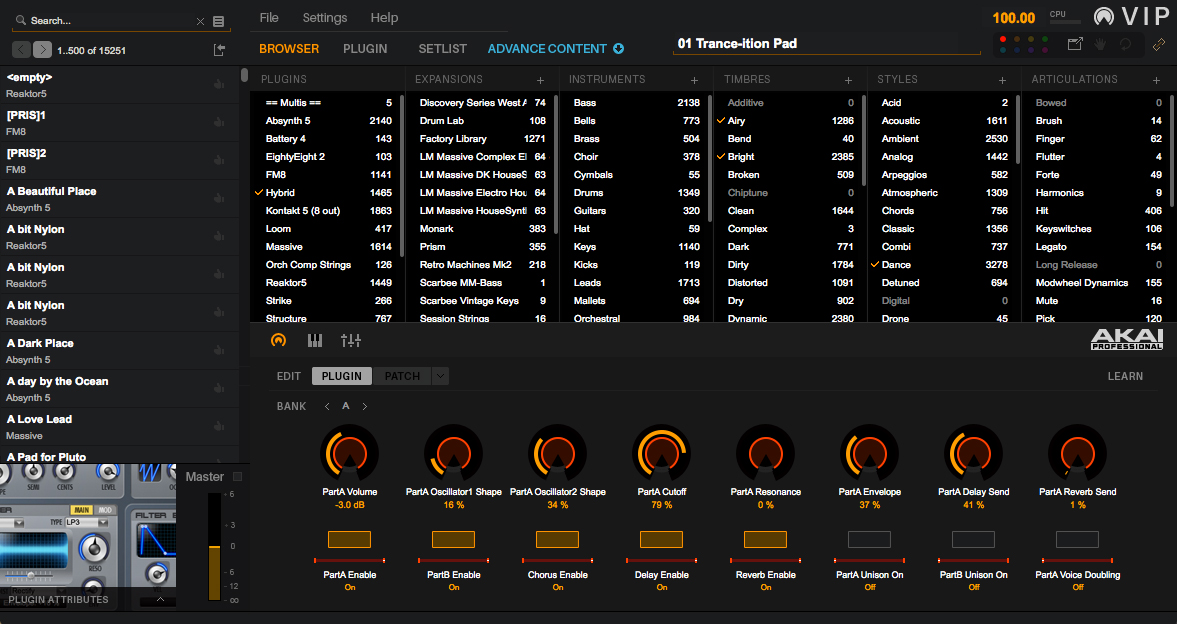Viewport: 1177px width, 624px height.
Task: Open the File menu
Action: pyautogui.click(x=269, y=17)
